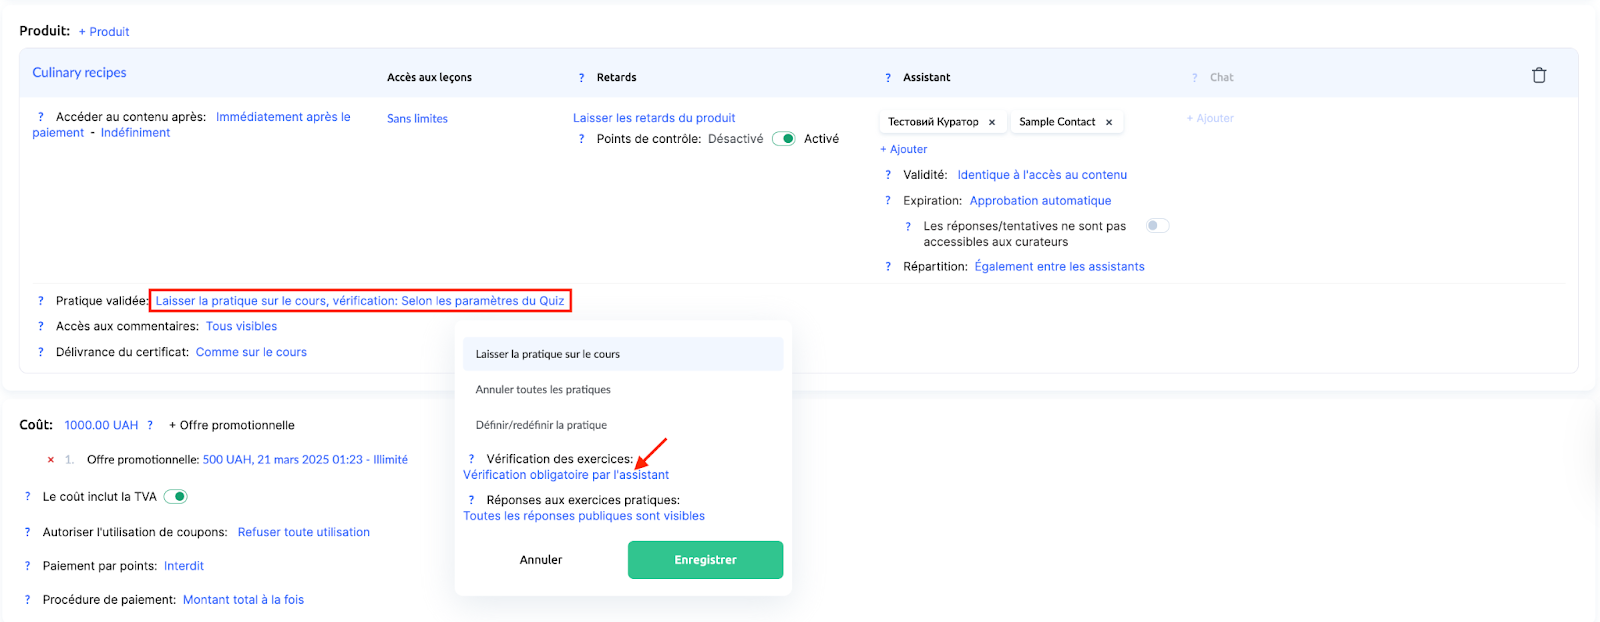Toggle responses not accessible to curators switch
The image size is (1600, 622).
tap(1157, 226)
